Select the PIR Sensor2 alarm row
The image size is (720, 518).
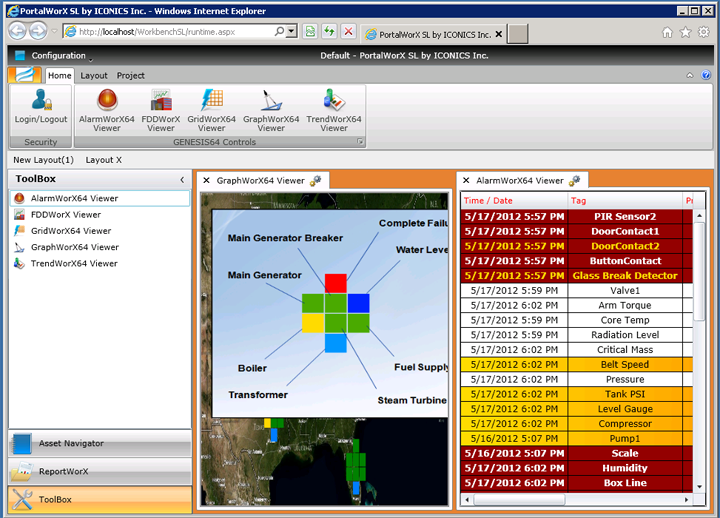pos(576,216)
